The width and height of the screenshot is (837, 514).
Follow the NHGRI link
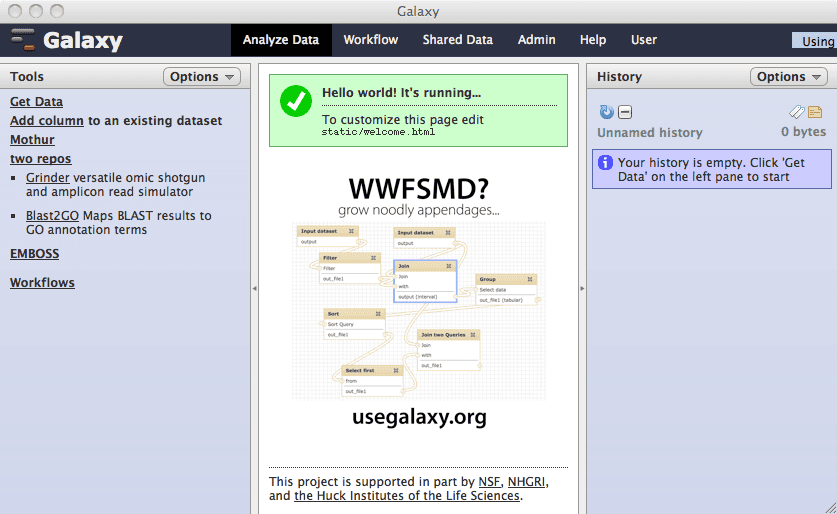[x=527, y=482]
